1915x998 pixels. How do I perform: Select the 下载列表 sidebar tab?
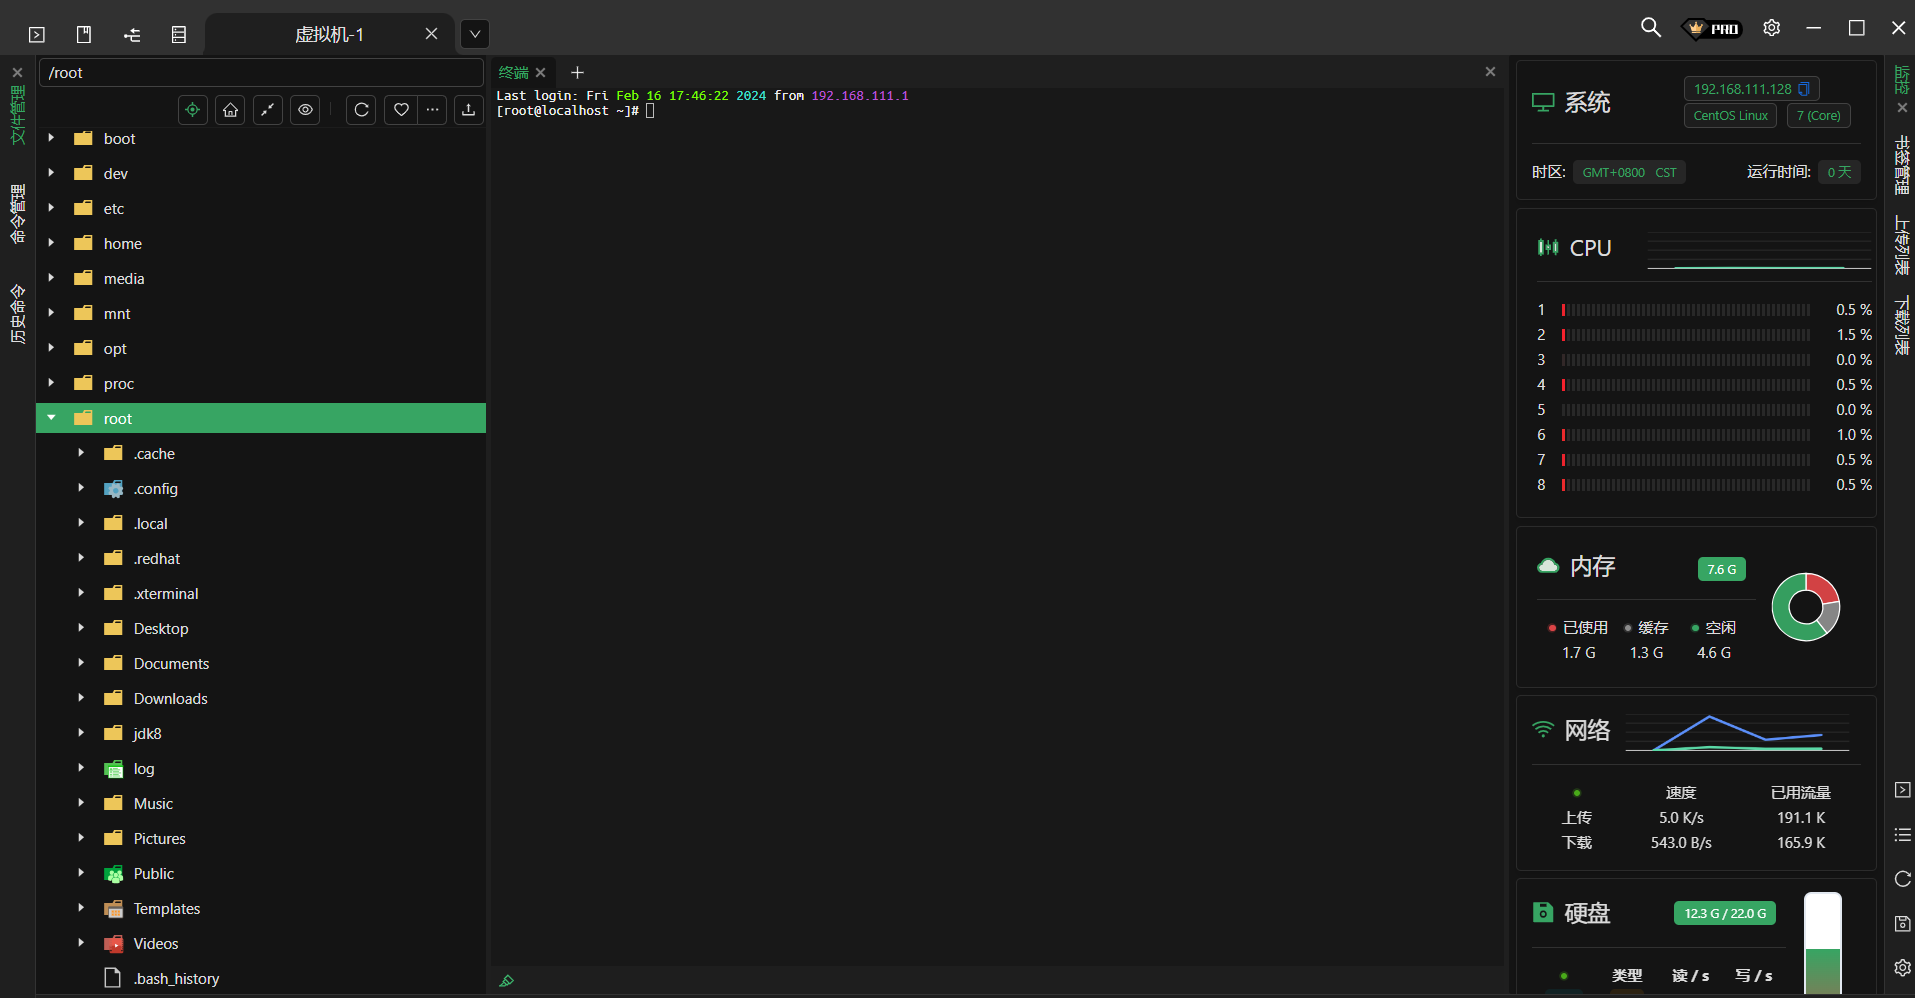[x=1903, y=320]
